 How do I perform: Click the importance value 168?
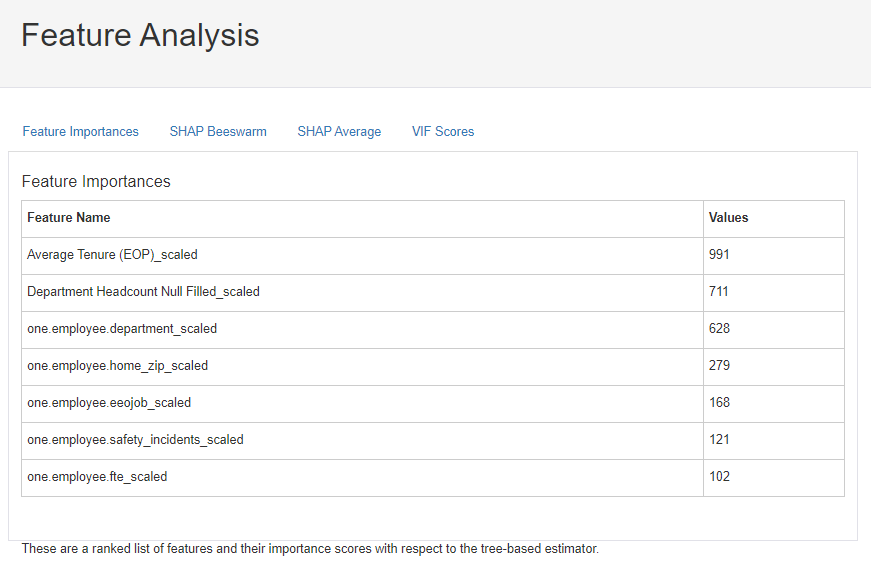pos(719,403)
